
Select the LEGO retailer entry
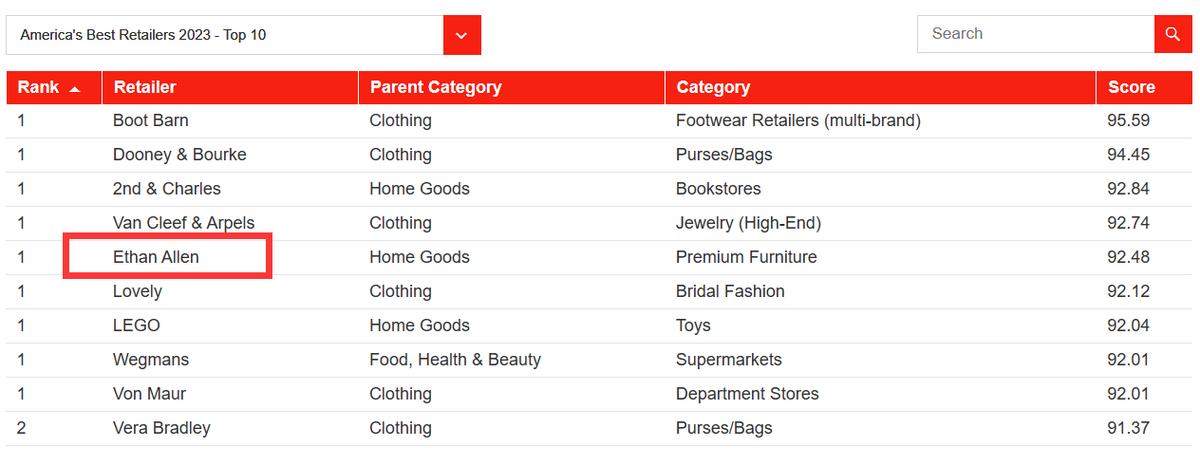pos(137,325)
